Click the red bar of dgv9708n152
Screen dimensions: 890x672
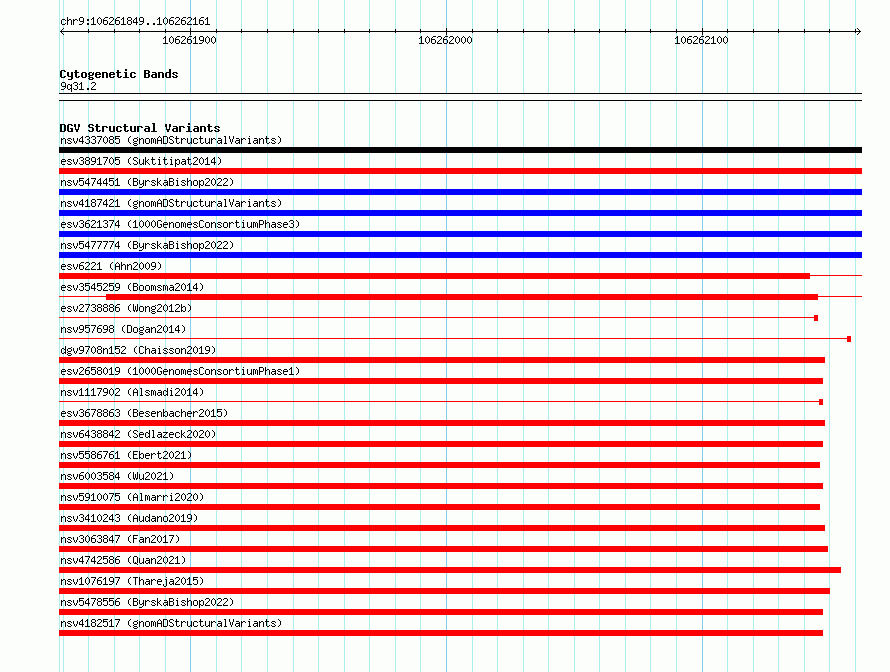point(442,360)
